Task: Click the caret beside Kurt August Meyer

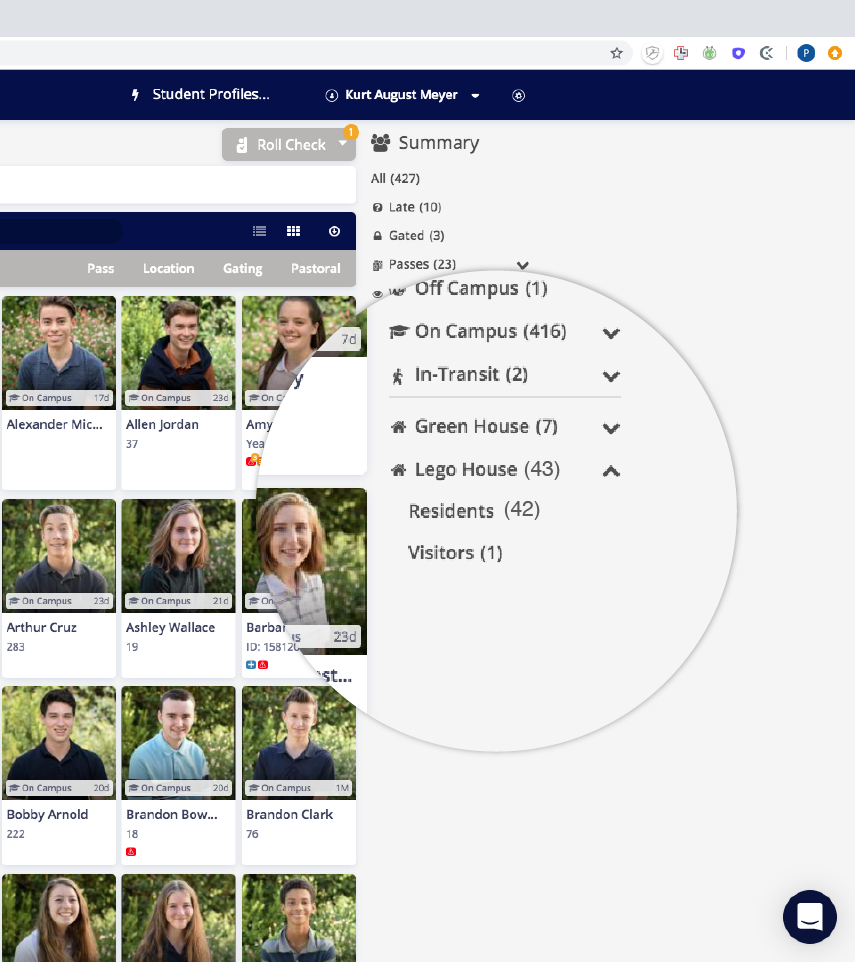Action: coord(475,96)
